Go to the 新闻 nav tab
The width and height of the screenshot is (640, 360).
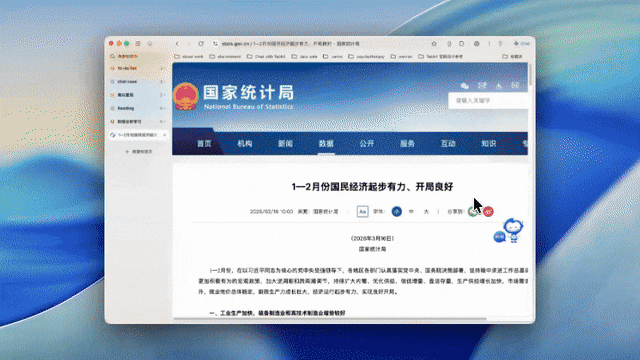(x=285, y=143)
